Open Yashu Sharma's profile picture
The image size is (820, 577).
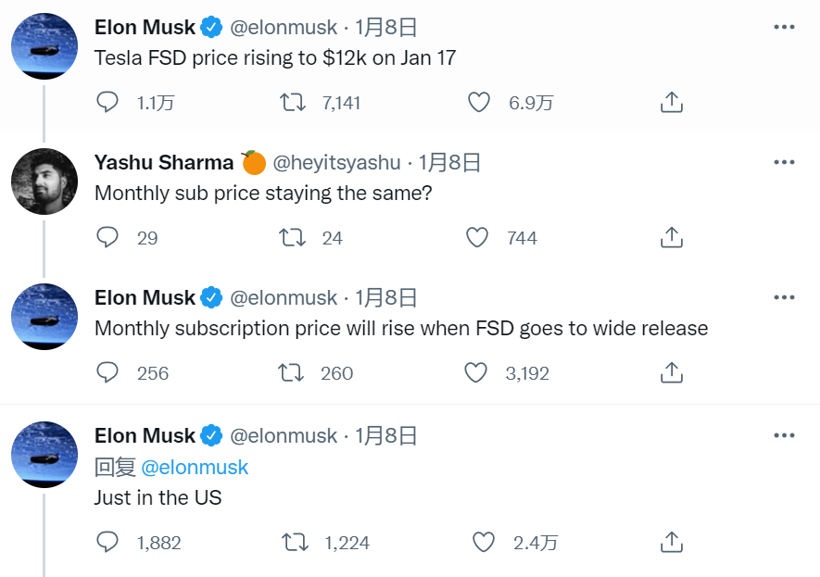pyautogui.click(x=44, y=182)
